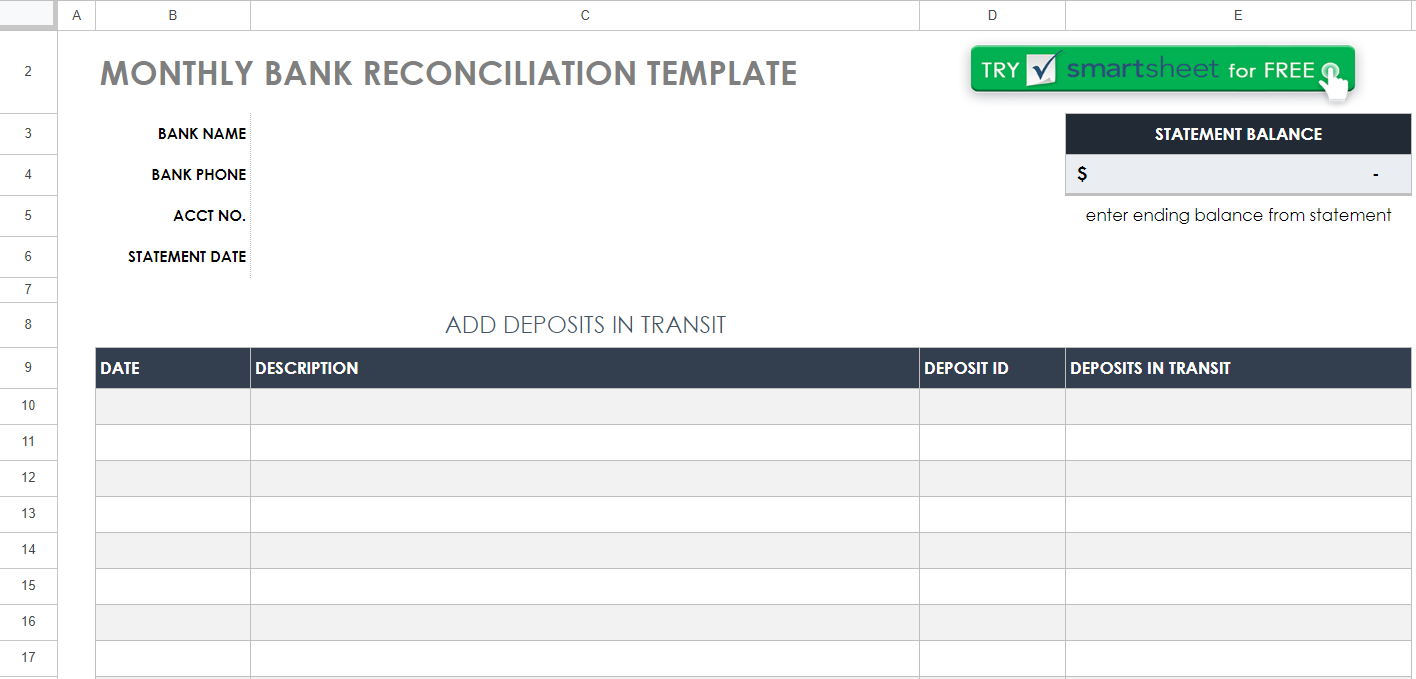Screen dimensions: 1416x679
Task: Select the row 4 header
Action: coord(28,175)
